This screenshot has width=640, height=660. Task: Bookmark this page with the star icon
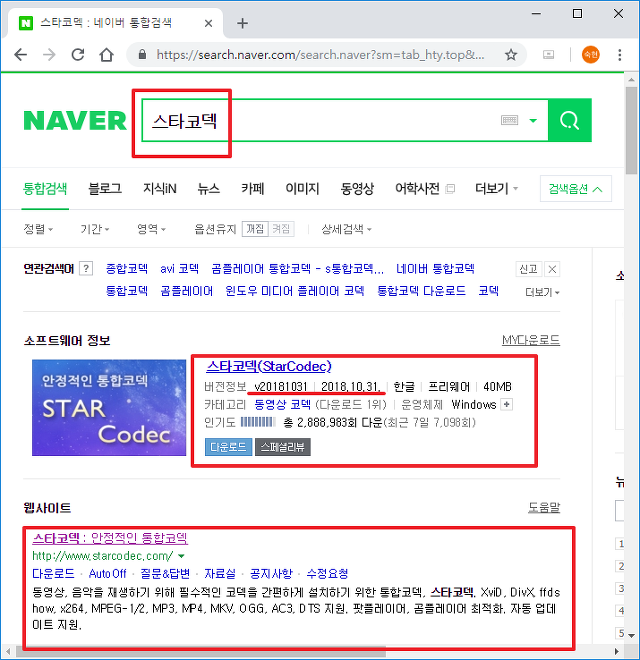tap(511, 55)
